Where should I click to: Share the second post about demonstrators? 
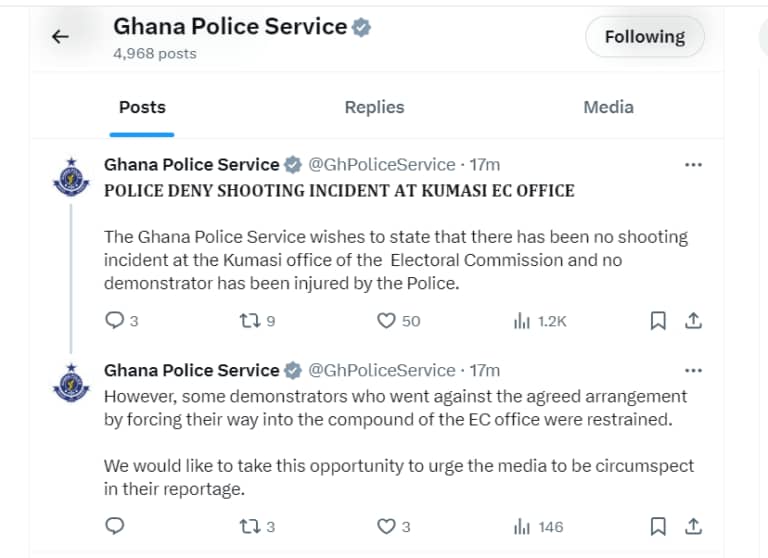[693, 526]
